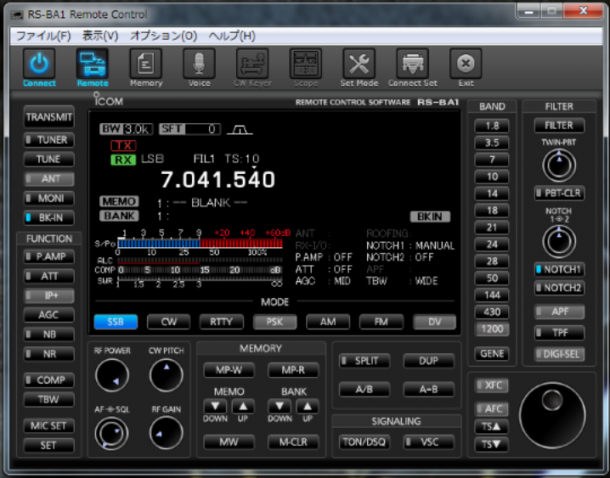The image size is (610, 478).
Task: Open the ヘルプ(H) menu
Action: [x=232, y=36]
